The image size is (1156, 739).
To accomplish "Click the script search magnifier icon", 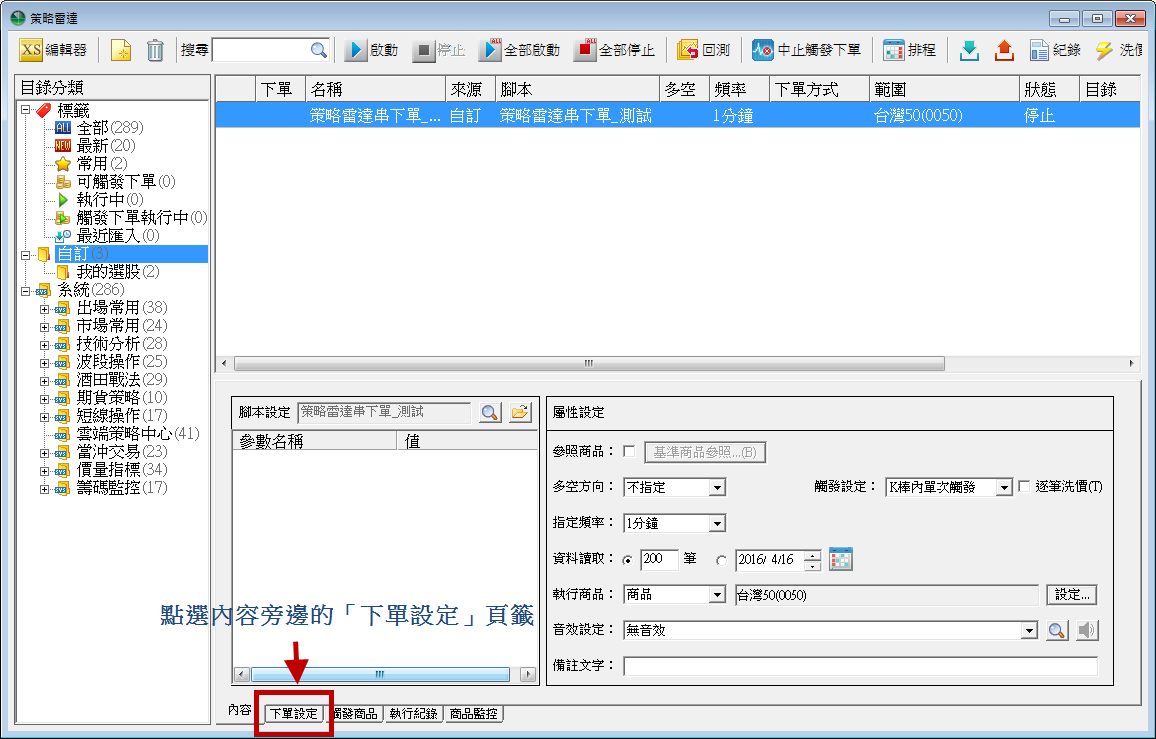I will (490, 412).
